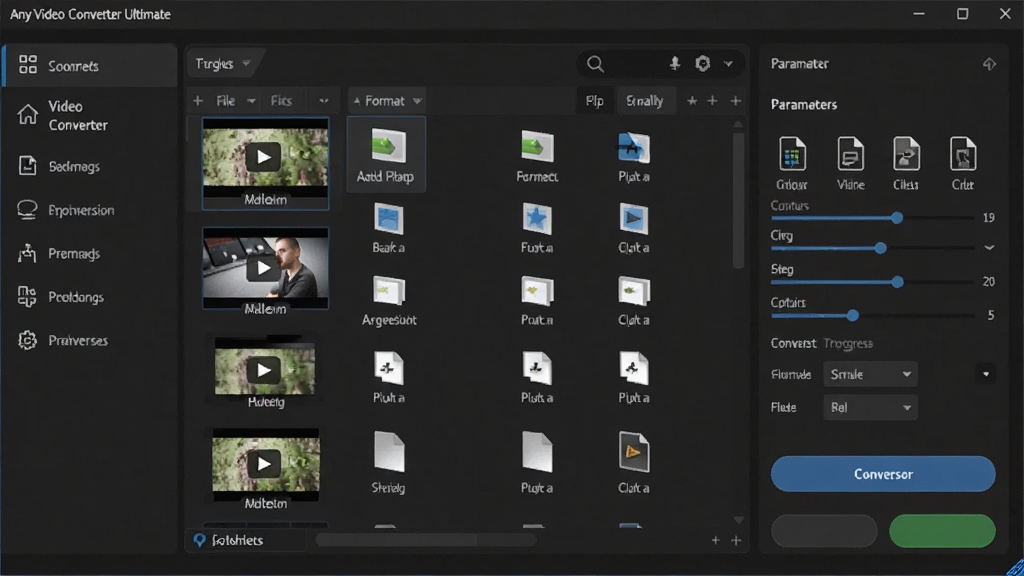Image resolution: width=1024 pixels, height=576 pixels.
Task: Select the Fuat a star icon
Action: (x=537, y=227)
